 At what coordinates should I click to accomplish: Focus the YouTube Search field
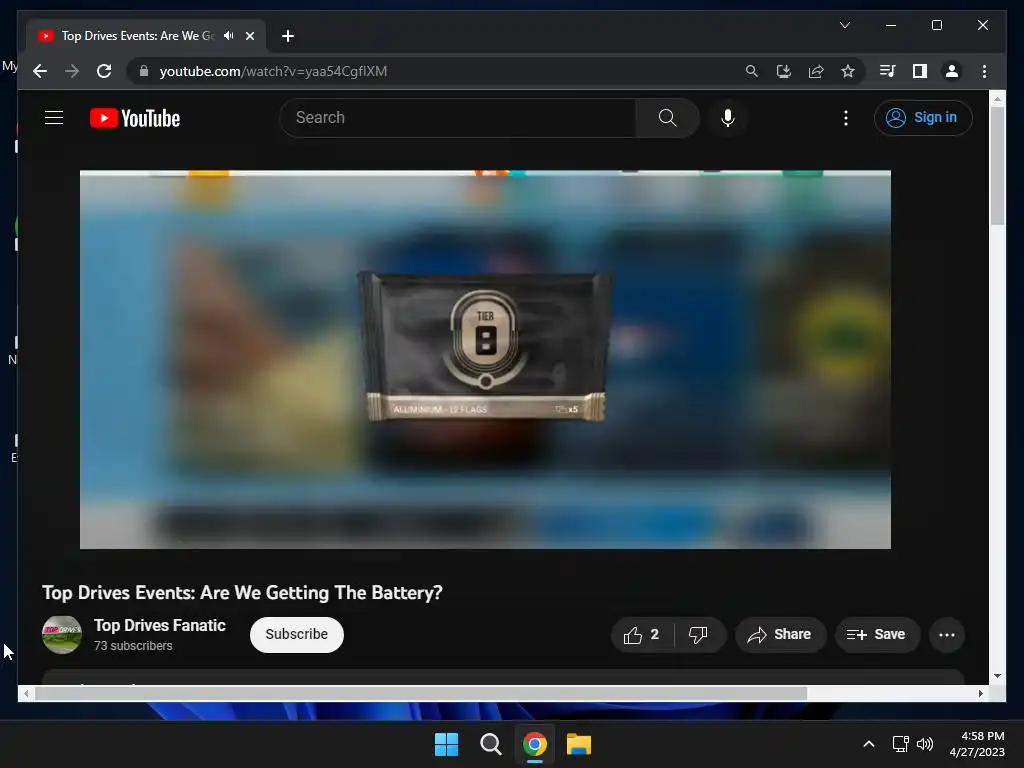(x=457, y=118)
